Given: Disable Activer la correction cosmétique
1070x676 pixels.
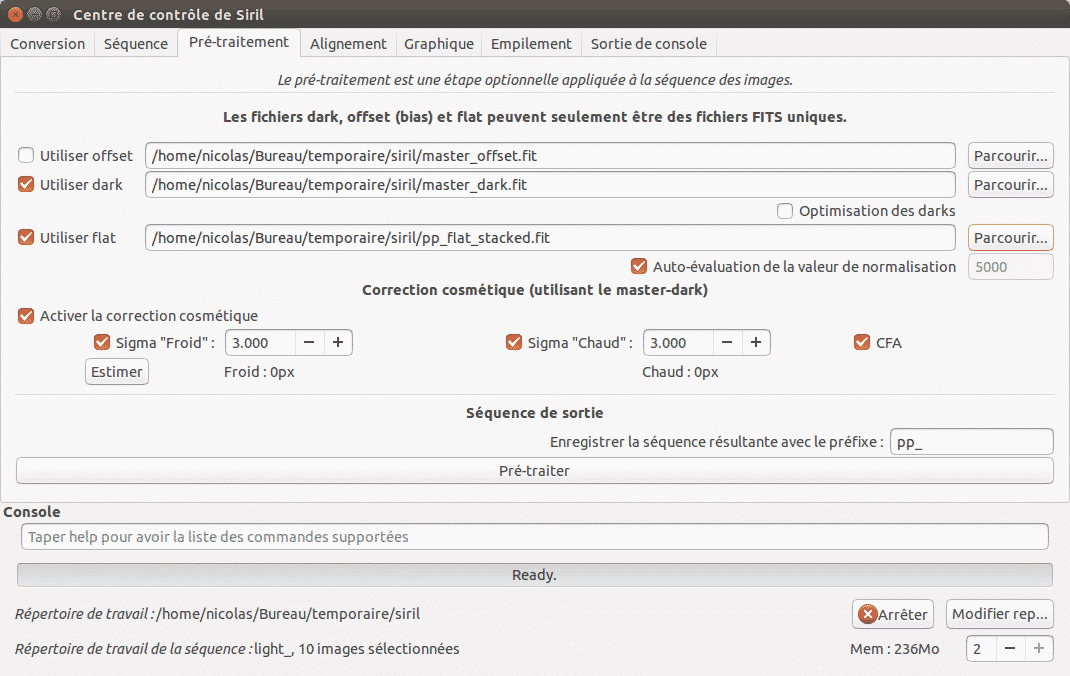Looking at the screenshot, I should tap(26, 316).
